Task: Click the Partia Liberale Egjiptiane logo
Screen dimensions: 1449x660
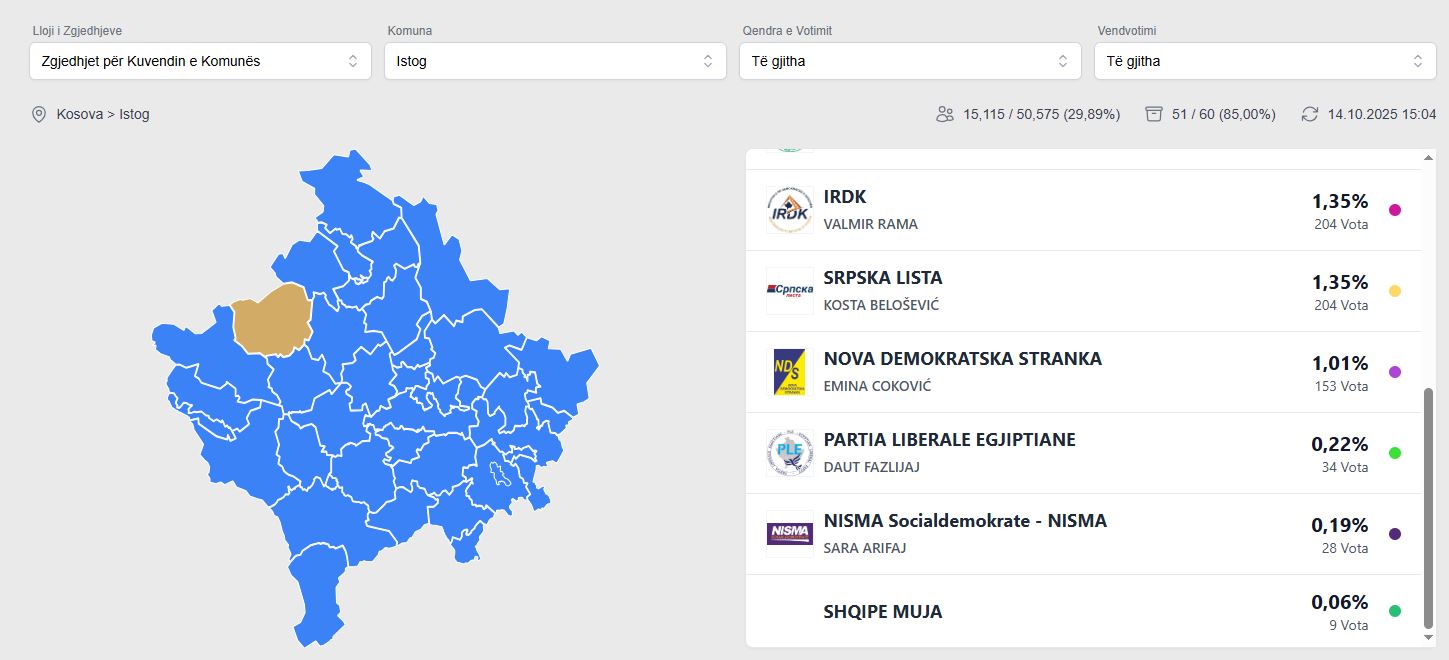Action: (790, 453)
